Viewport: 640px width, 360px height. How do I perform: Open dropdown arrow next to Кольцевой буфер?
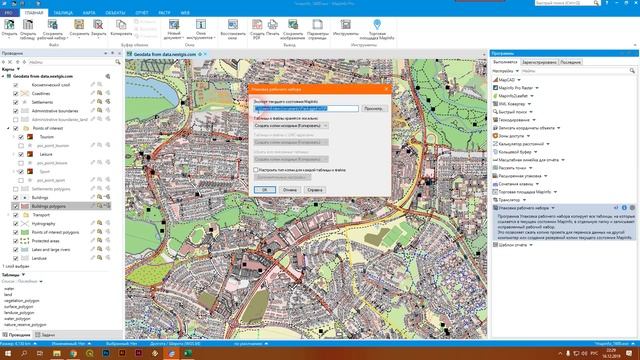[x=536, y=152]
